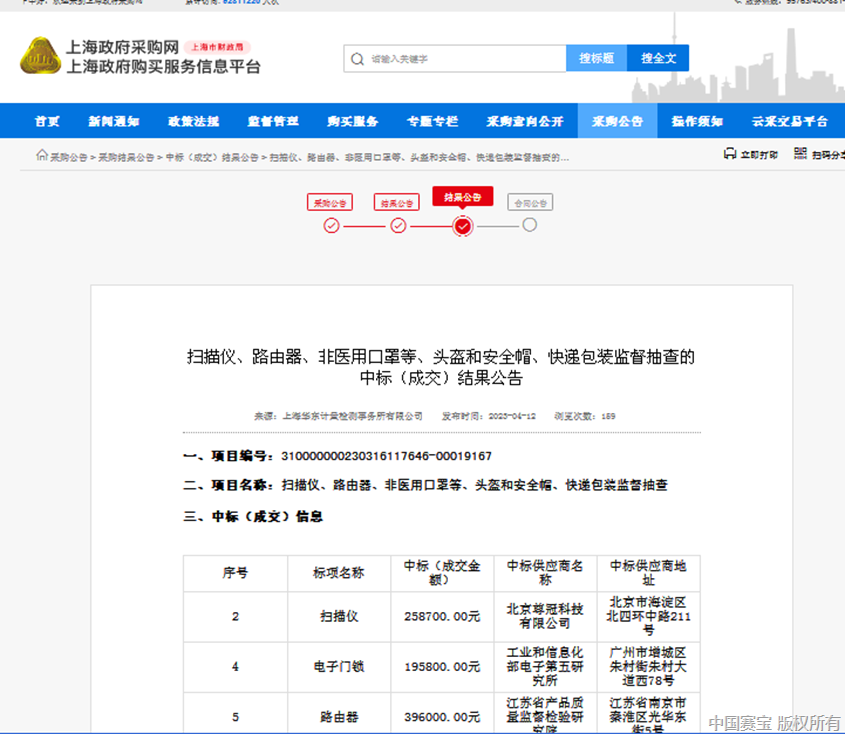Image resolution: width=845 pixels, height=734 pixels.
Task: Click the empty circle under 合同公告 step
Action: (529, 225)
